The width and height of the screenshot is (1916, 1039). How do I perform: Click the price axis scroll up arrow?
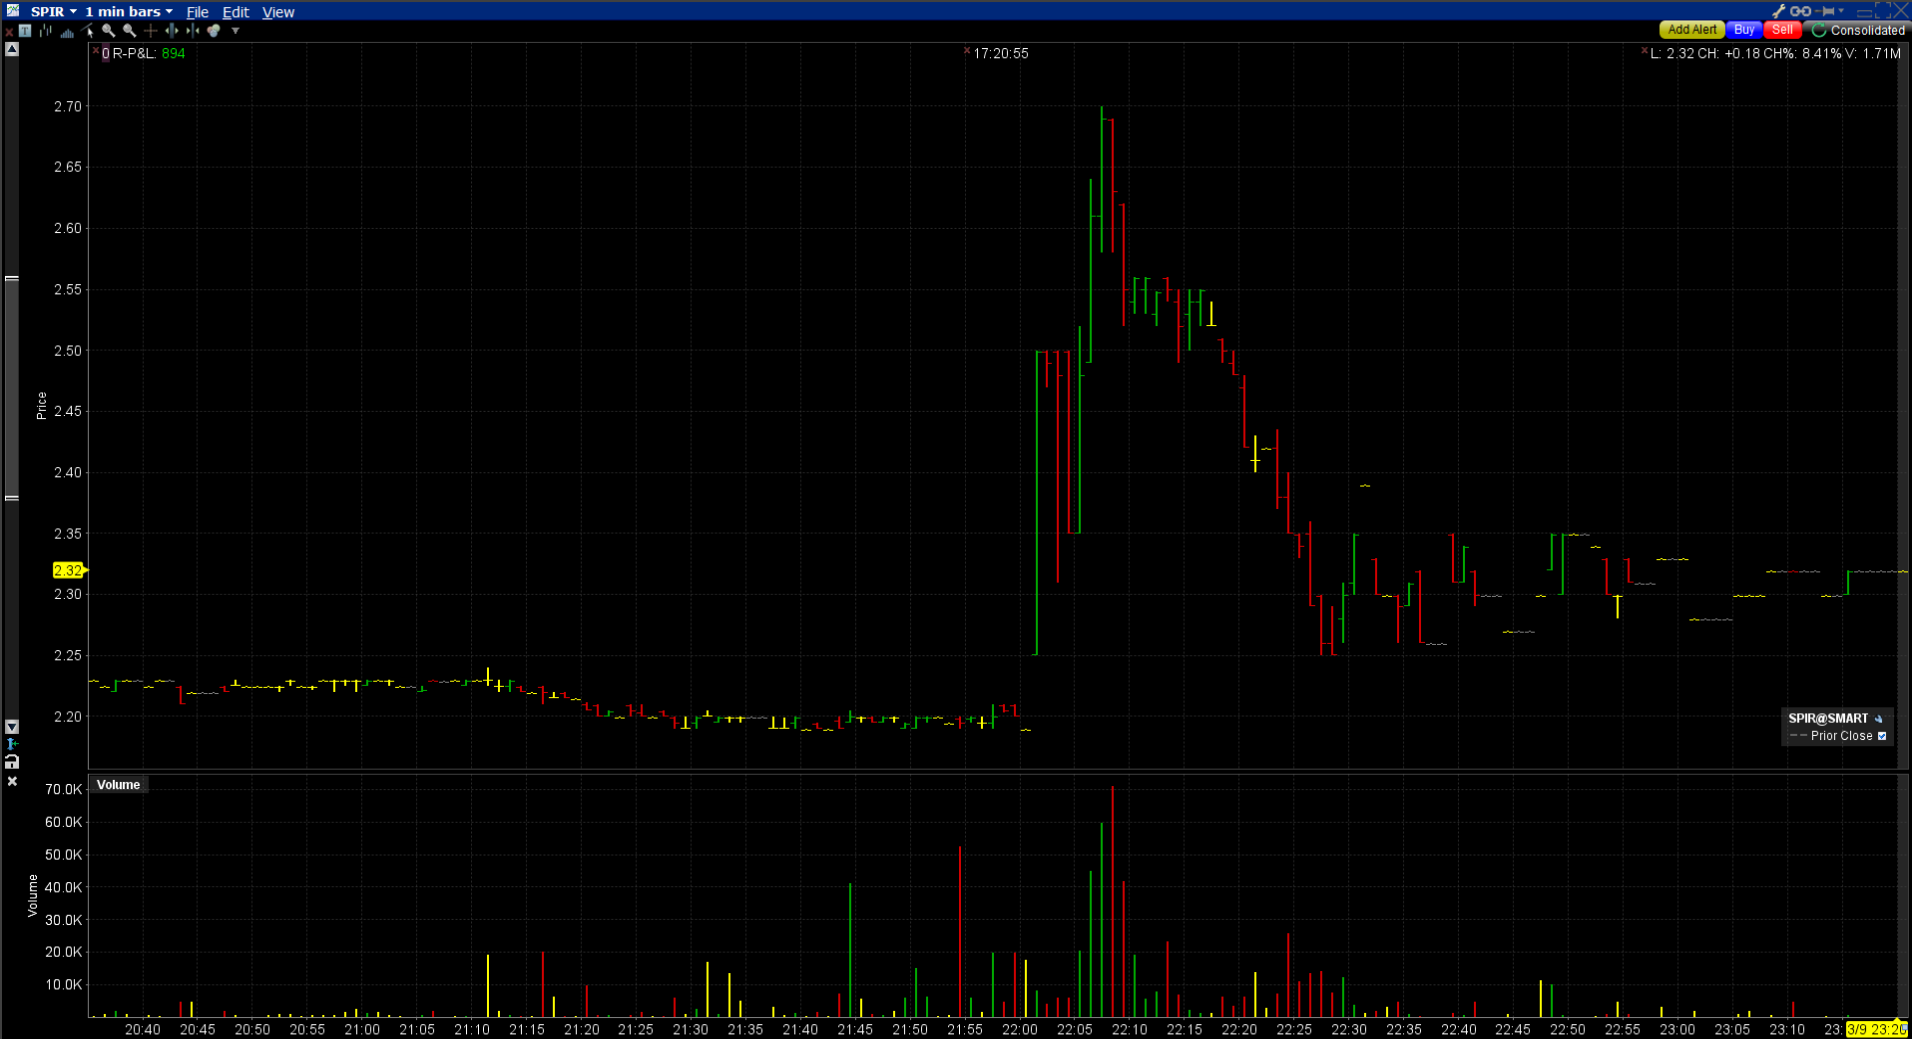point(12,49)
